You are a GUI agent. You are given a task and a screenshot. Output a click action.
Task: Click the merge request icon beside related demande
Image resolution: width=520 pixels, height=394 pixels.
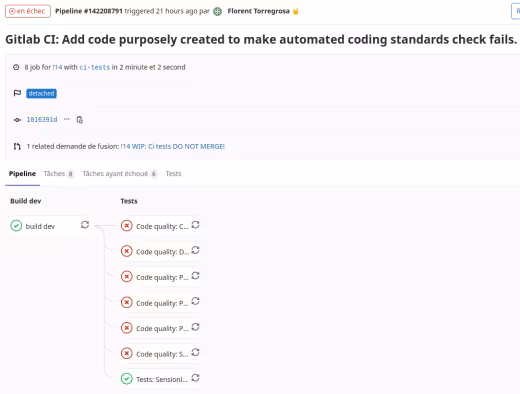(x=17, y=146)
